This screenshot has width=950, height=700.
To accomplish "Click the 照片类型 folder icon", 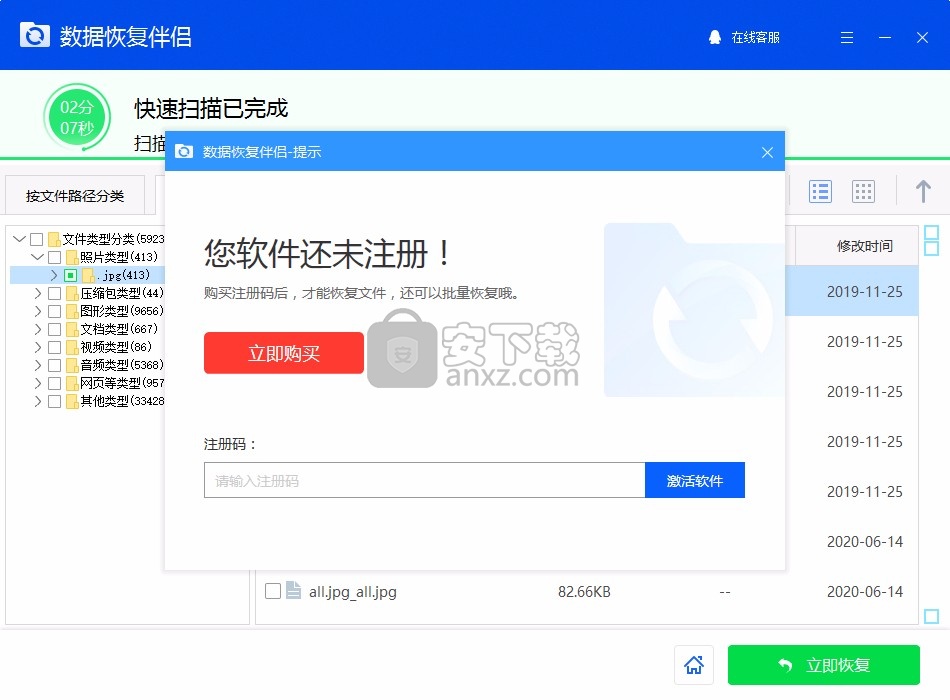I will pos(72,258).
